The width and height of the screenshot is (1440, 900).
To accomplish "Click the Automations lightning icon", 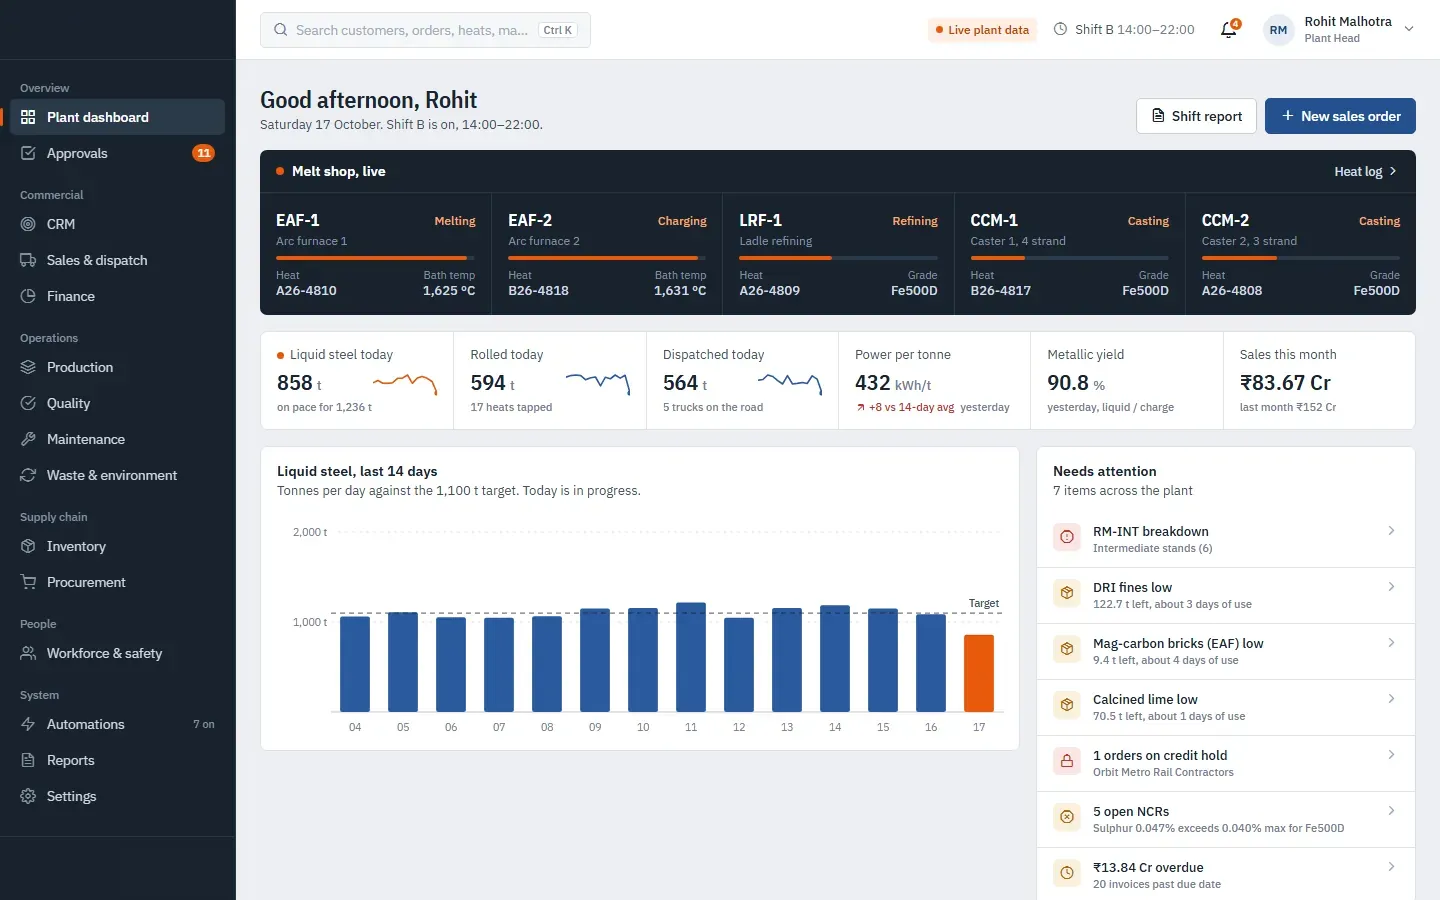I will coord(28,724).
